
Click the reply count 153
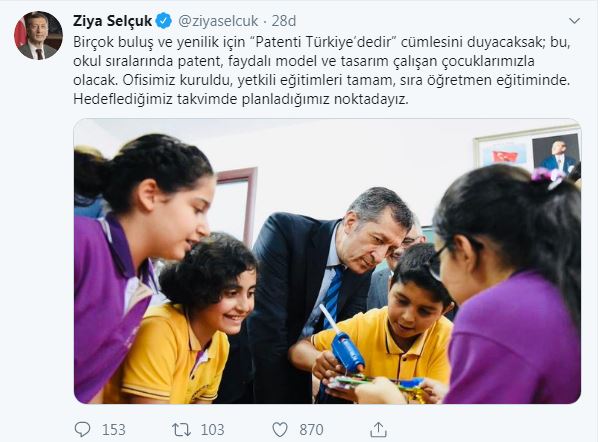(114, 430)
